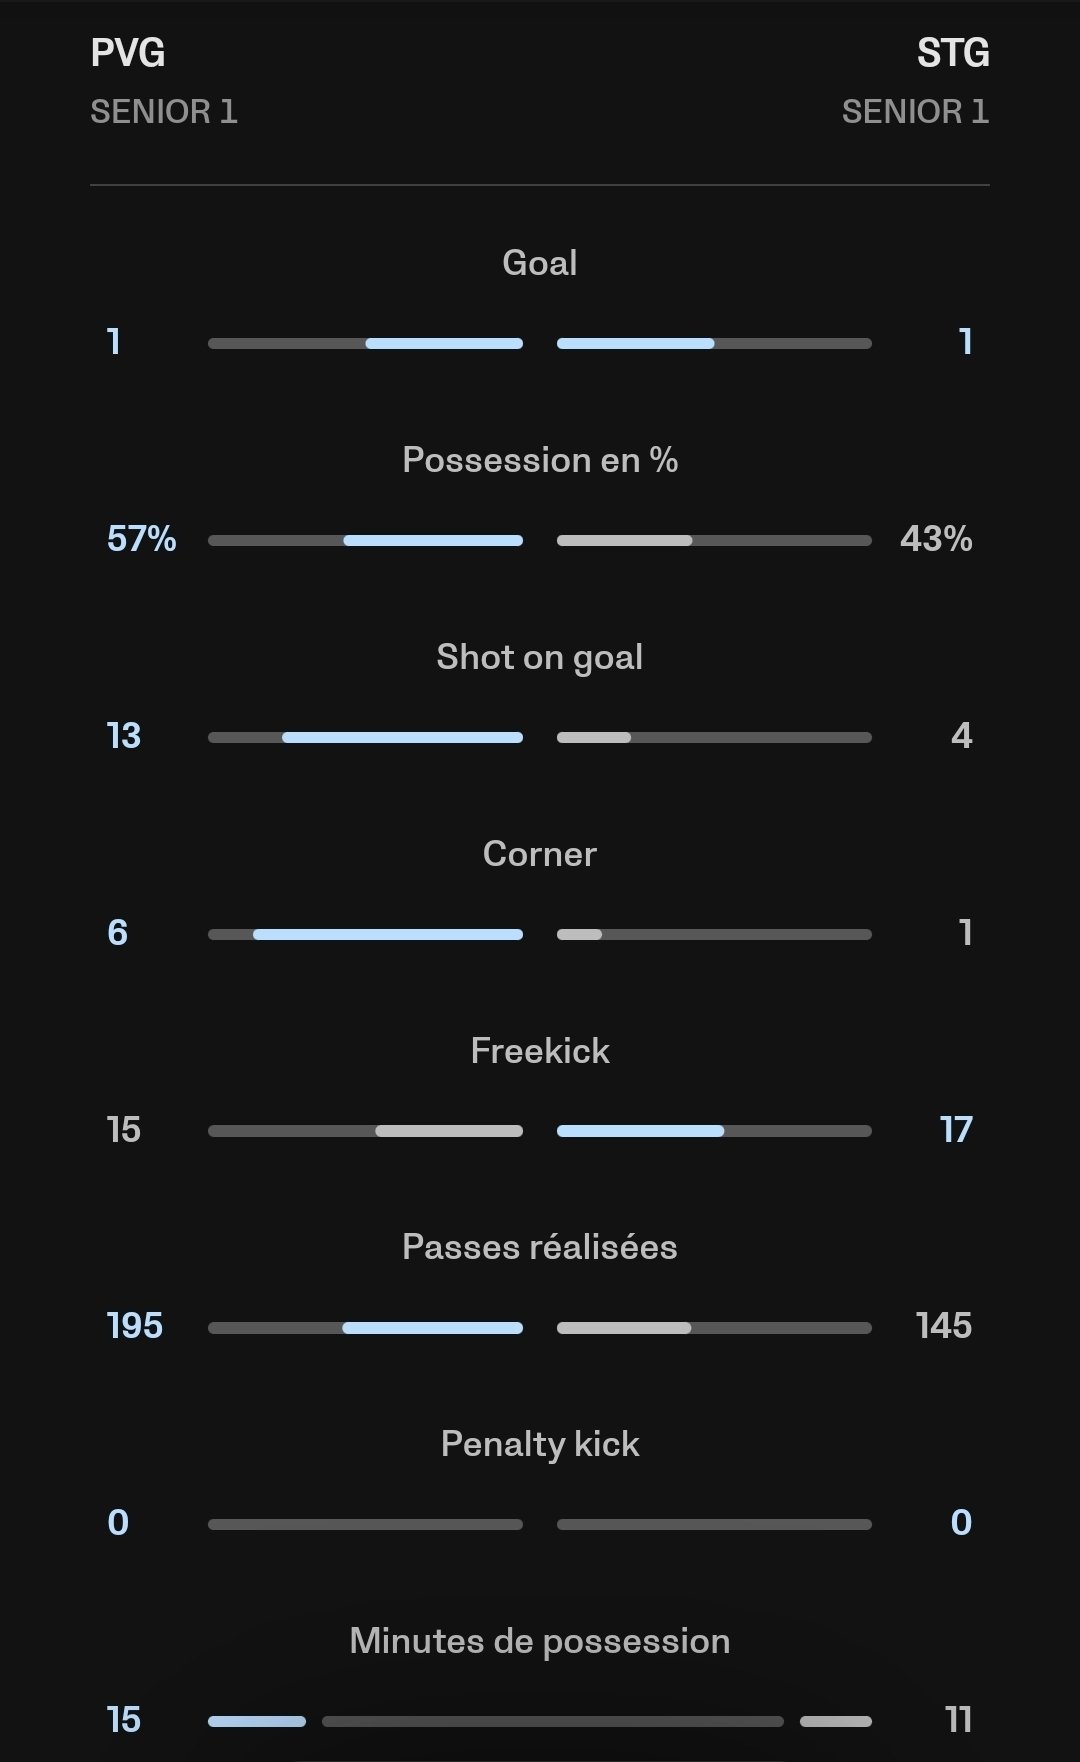Image resolution: width=1080 pixels, height=1762 pixels.
Task: Tap STG's 11 minutes possession value
Action: [x=958, y=1720]
